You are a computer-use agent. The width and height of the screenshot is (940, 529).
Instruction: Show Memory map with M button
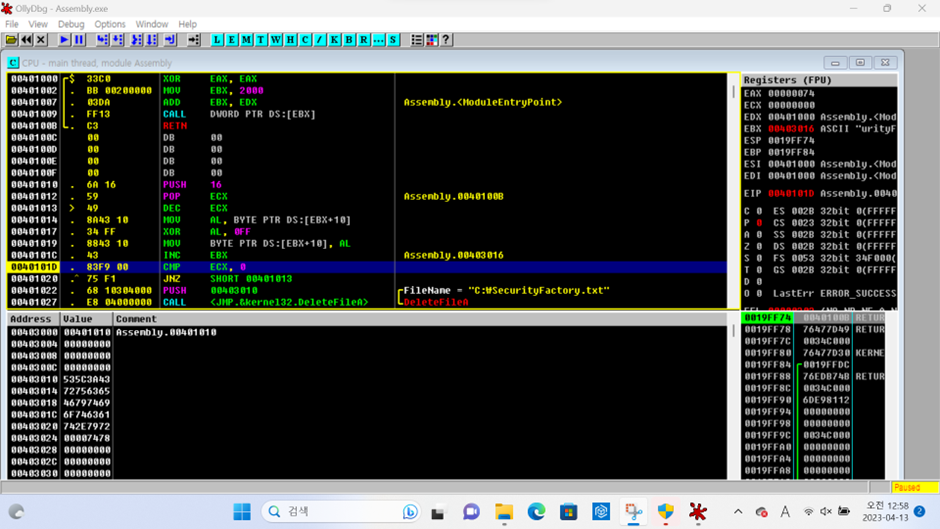point(246,40)
